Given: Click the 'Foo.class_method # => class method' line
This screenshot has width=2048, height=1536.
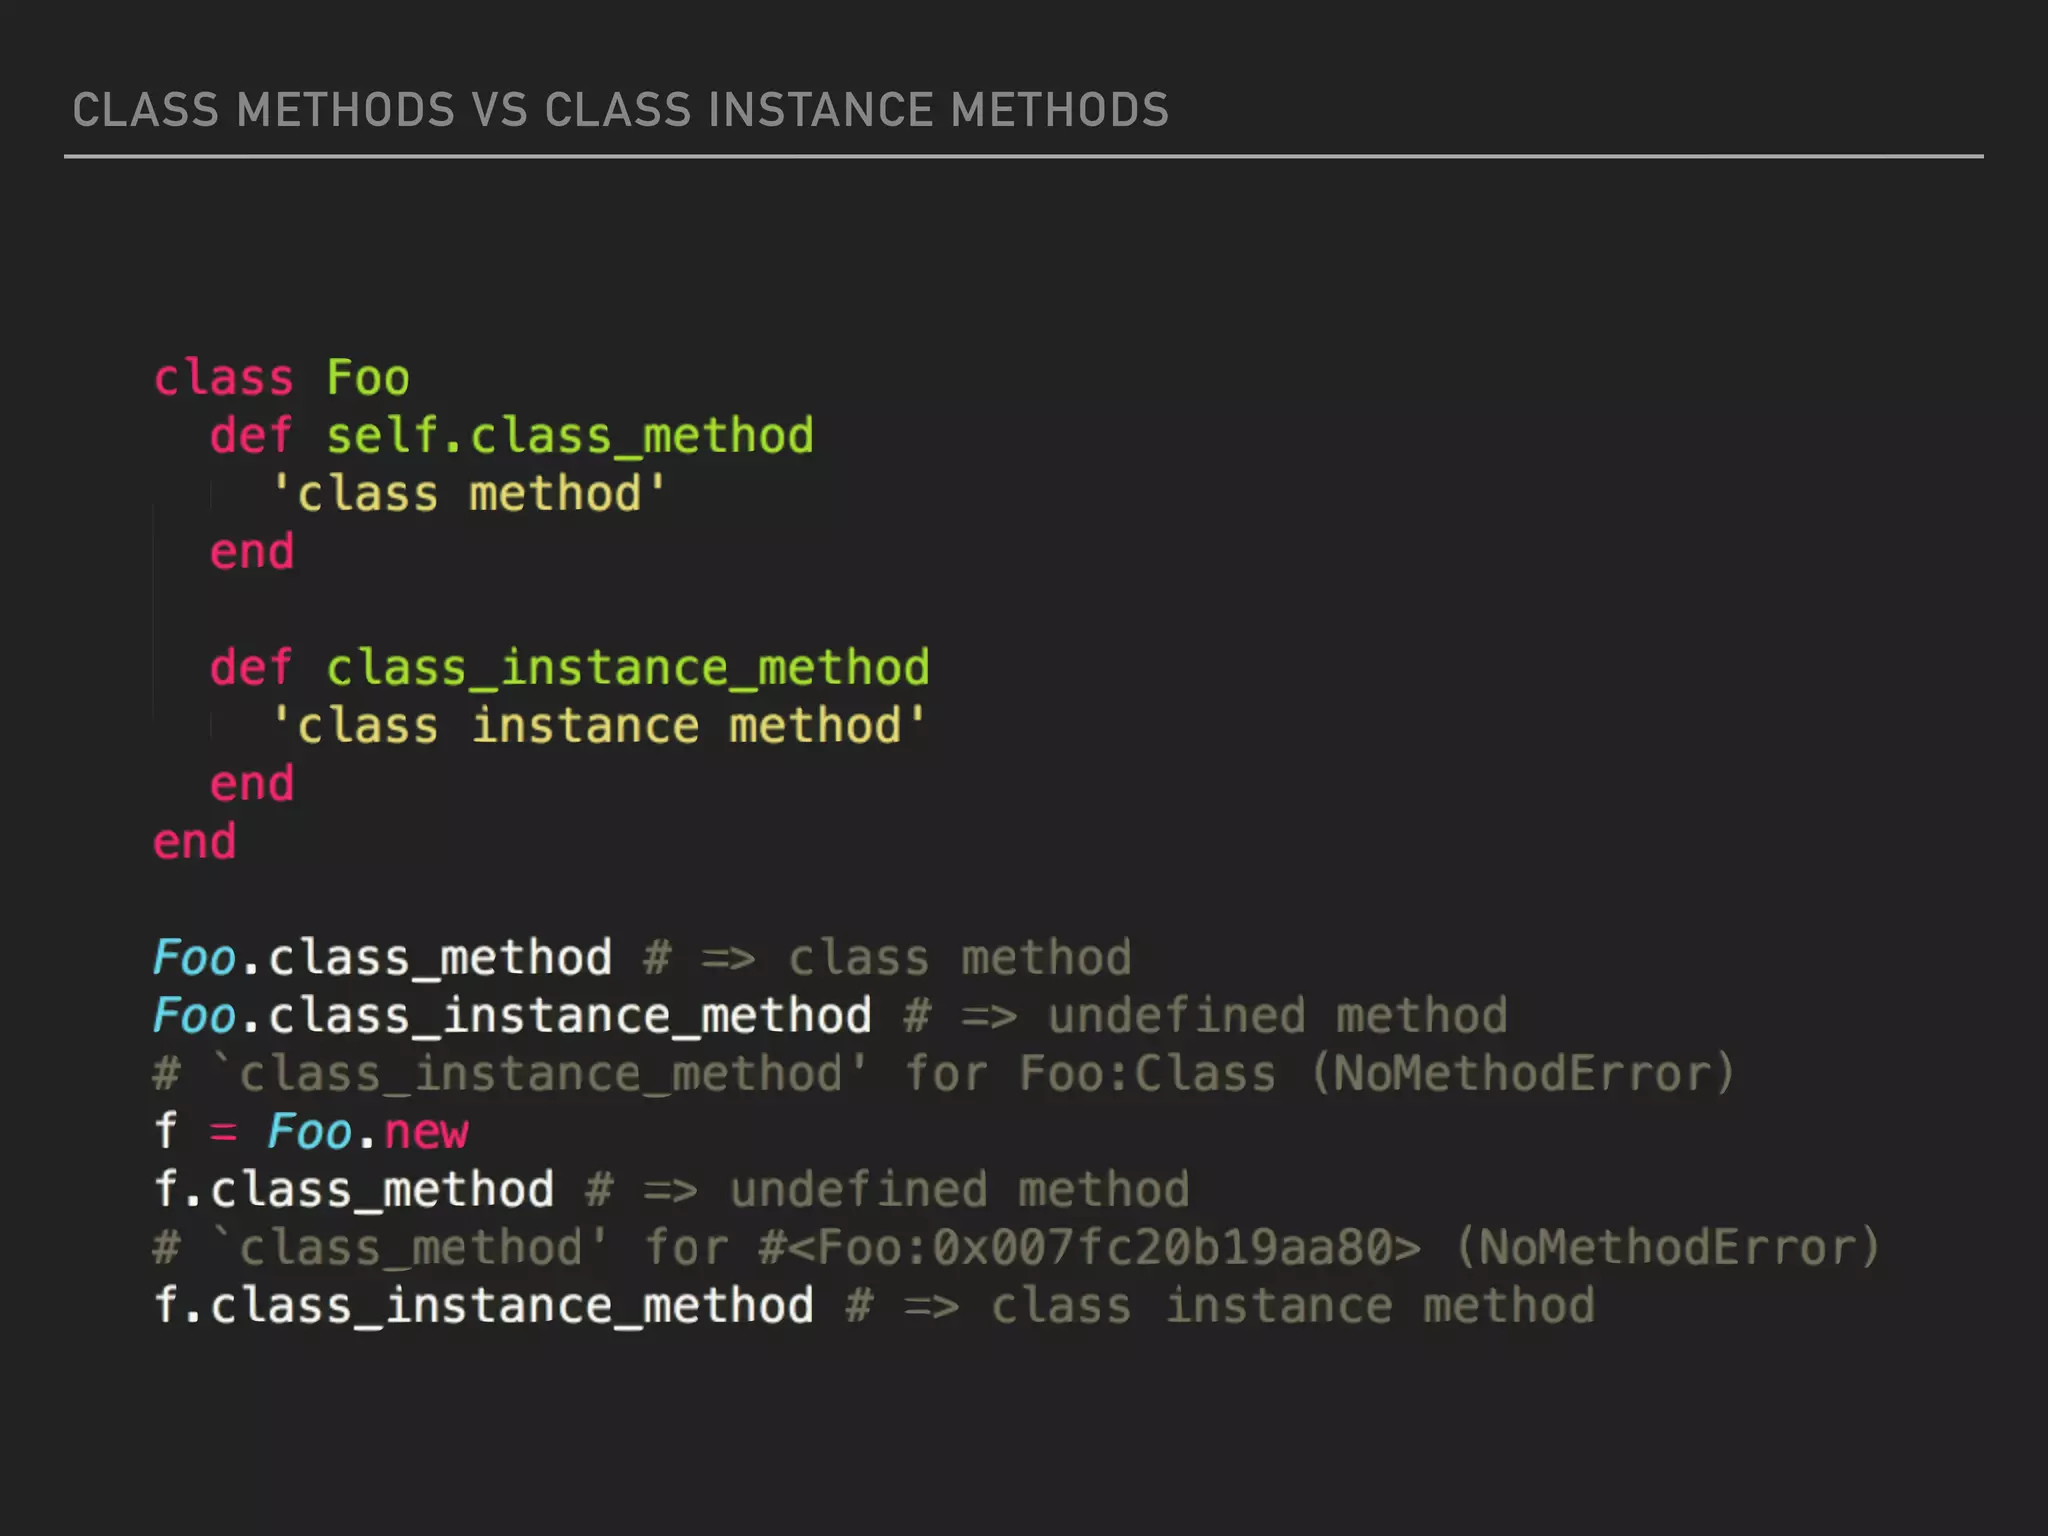Looking at the screenshot, I should [x=642, y=958].
